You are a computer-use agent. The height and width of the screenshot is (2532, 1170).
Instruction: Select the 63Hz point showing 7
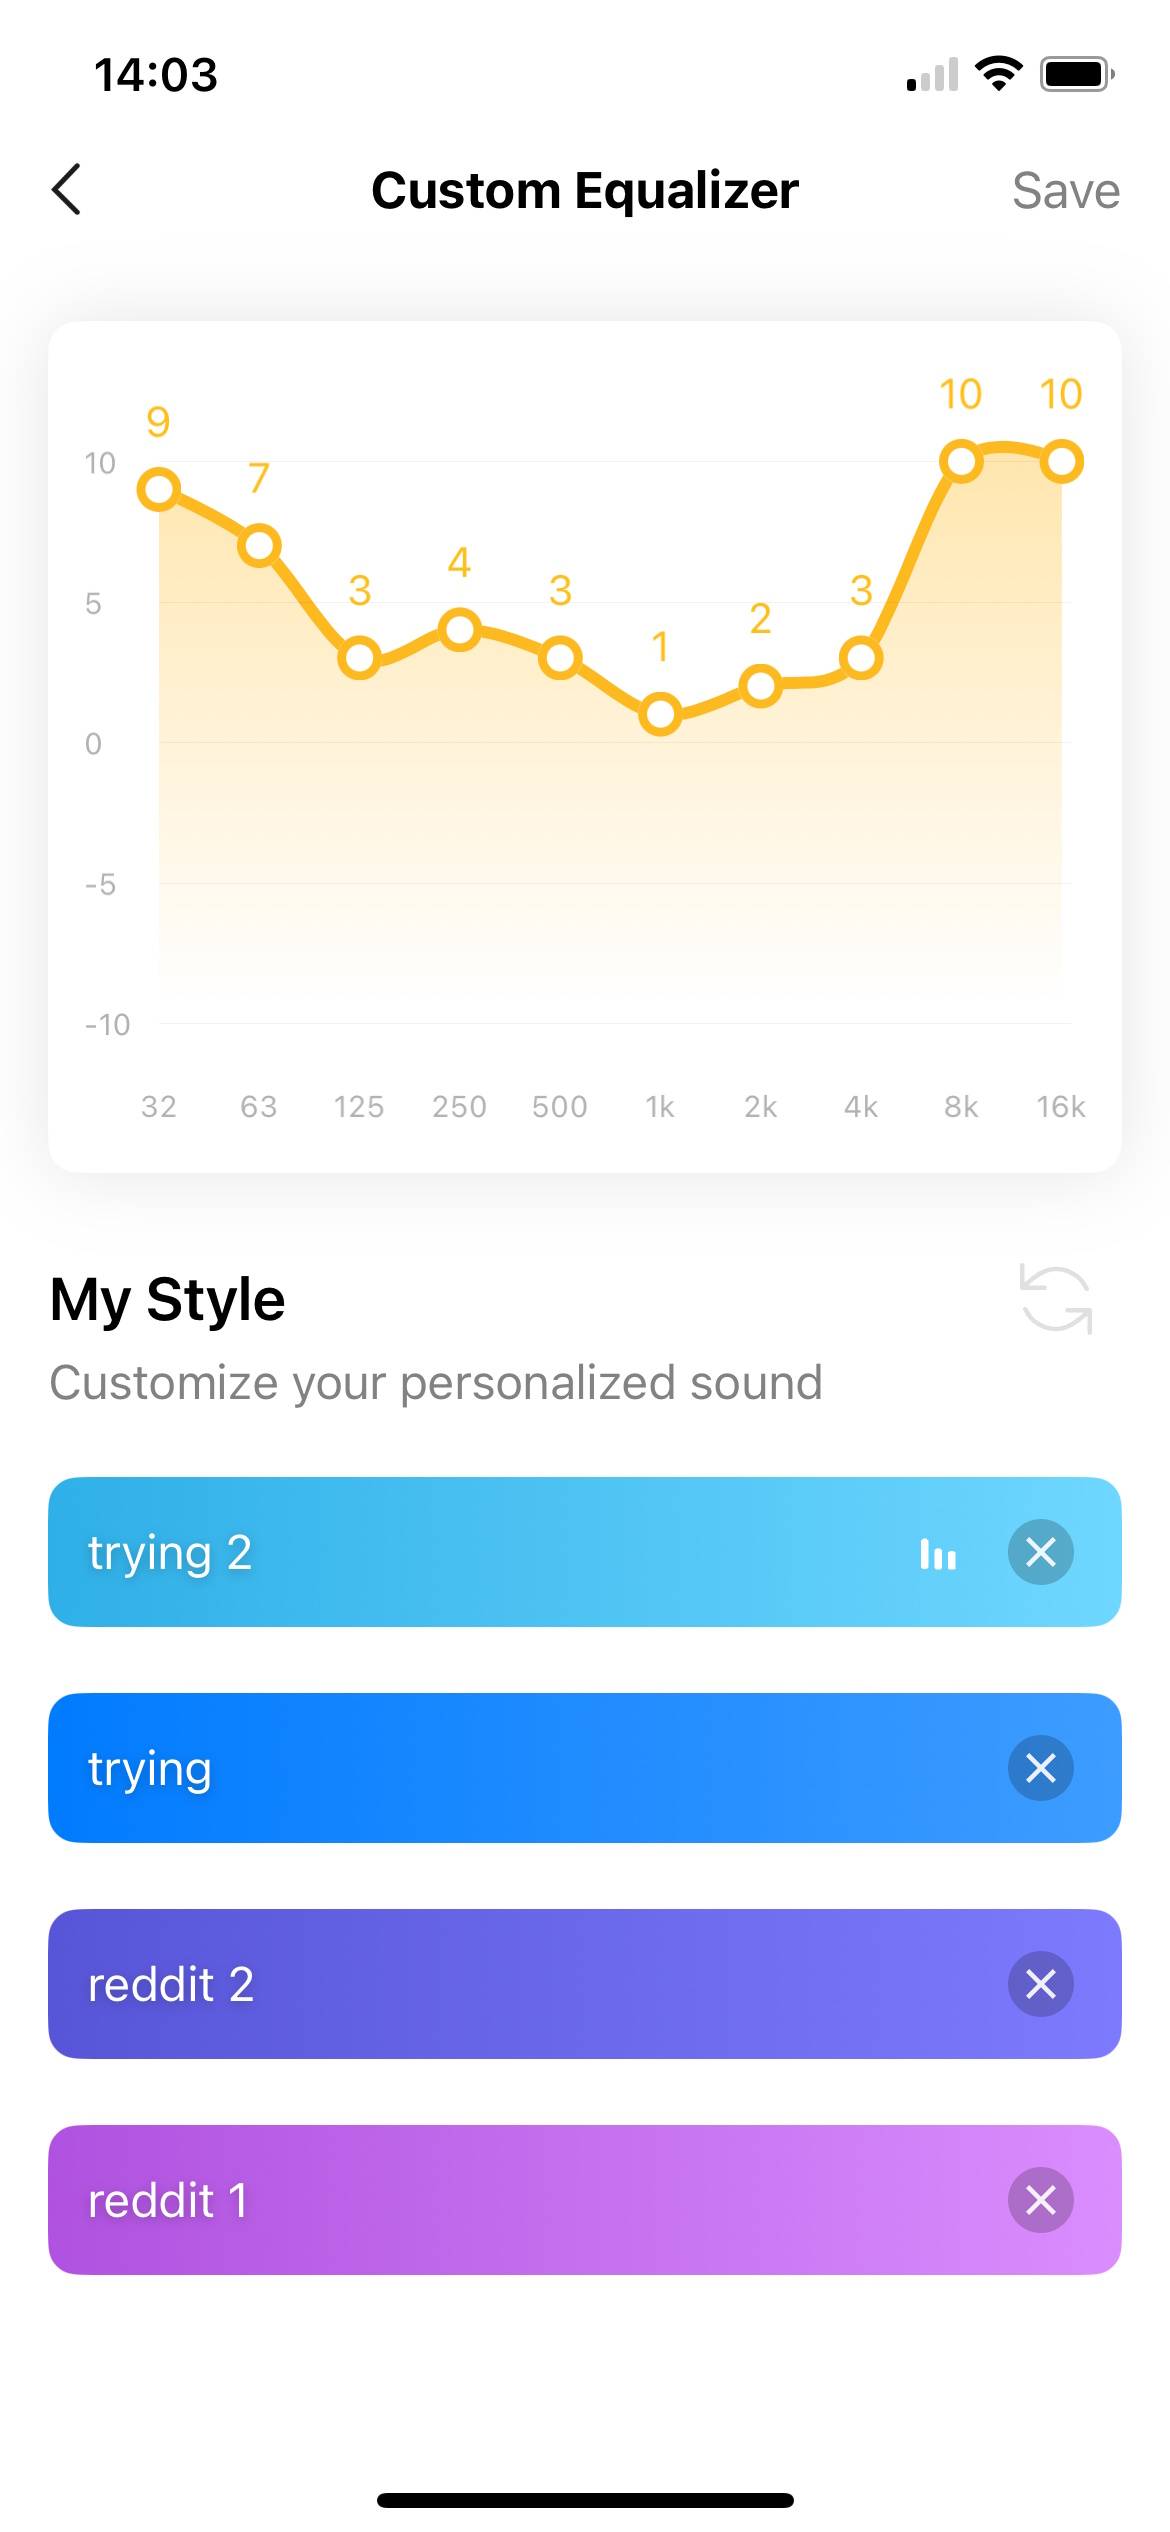(x=259, y=546)
